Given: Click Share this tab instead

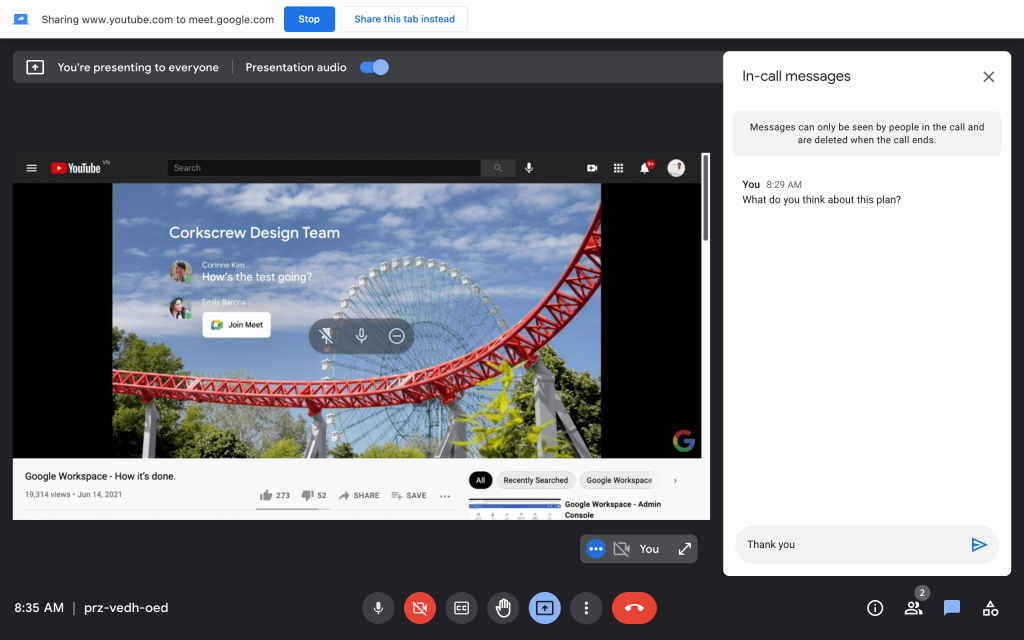Looking at the screenshot, I should [404, 19].
